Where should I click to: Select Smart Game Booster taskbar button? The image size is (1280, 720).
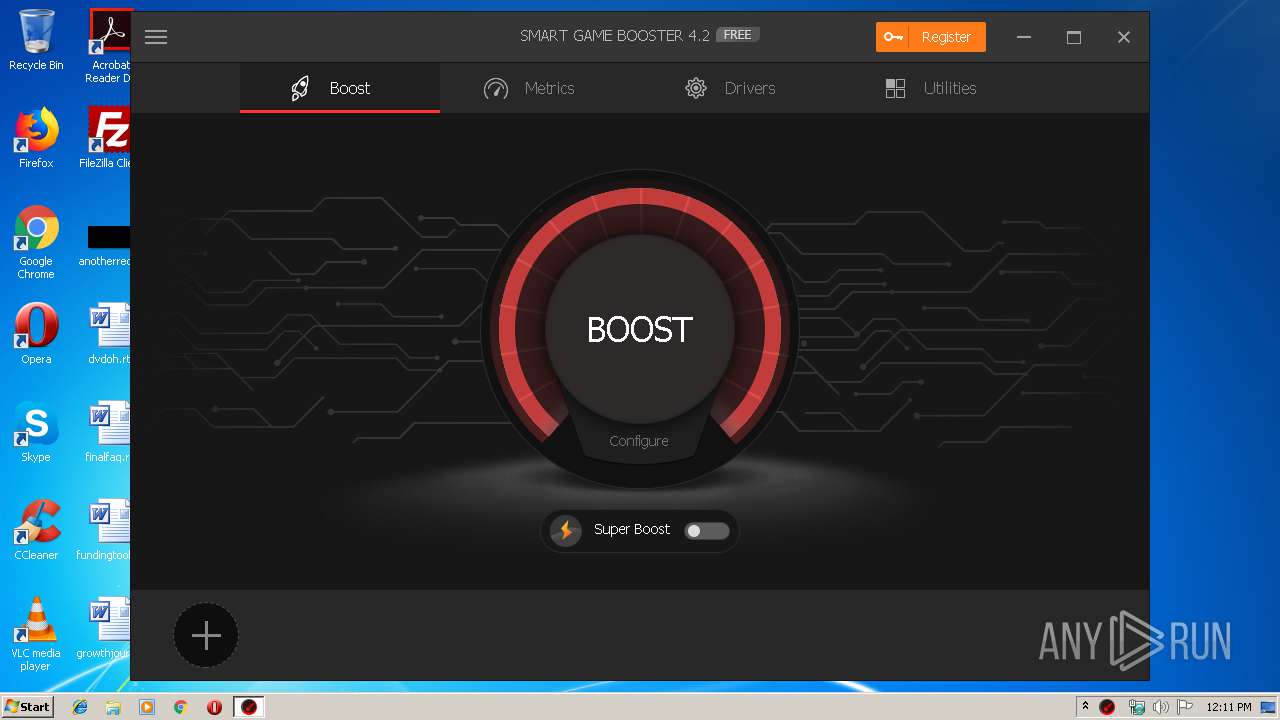click(x=249, y=707)
